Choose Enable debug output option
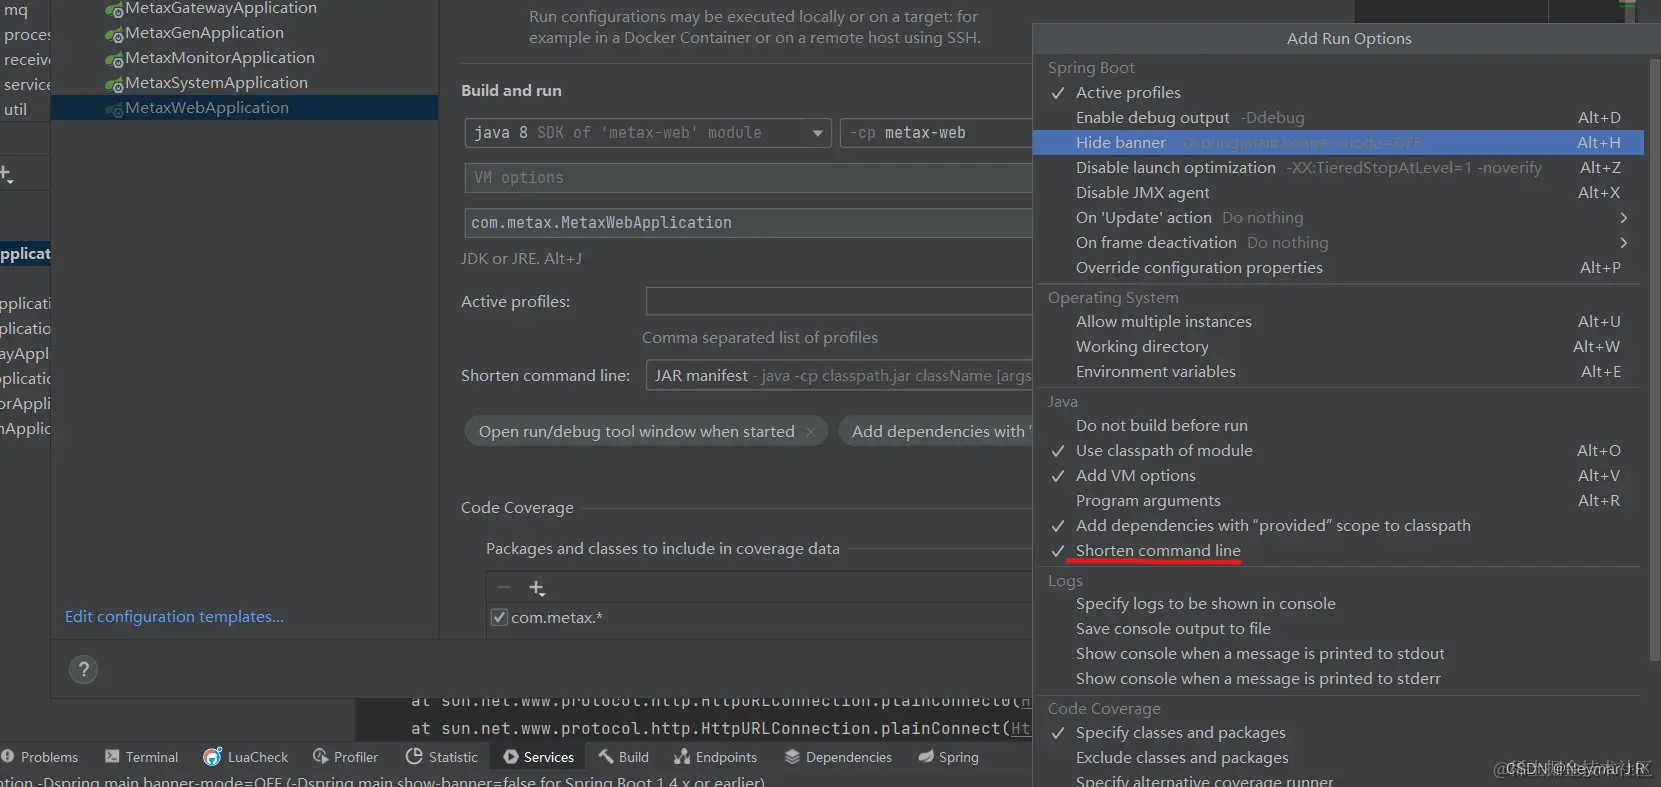The height and width of the screenshot is (787, 1661). point(1337,118)
